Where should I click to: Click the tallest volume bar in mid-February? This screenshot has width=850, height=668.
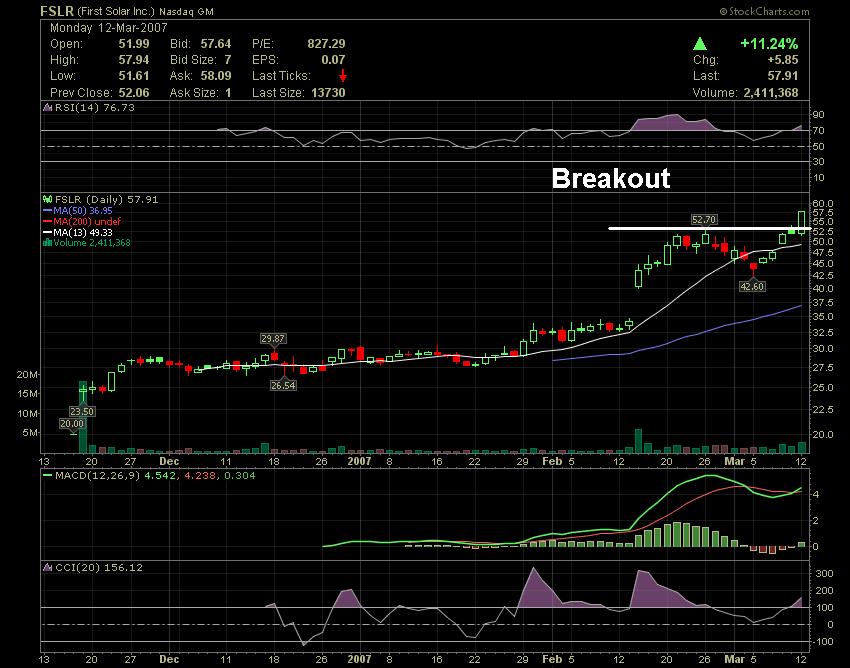click(639, 441)
